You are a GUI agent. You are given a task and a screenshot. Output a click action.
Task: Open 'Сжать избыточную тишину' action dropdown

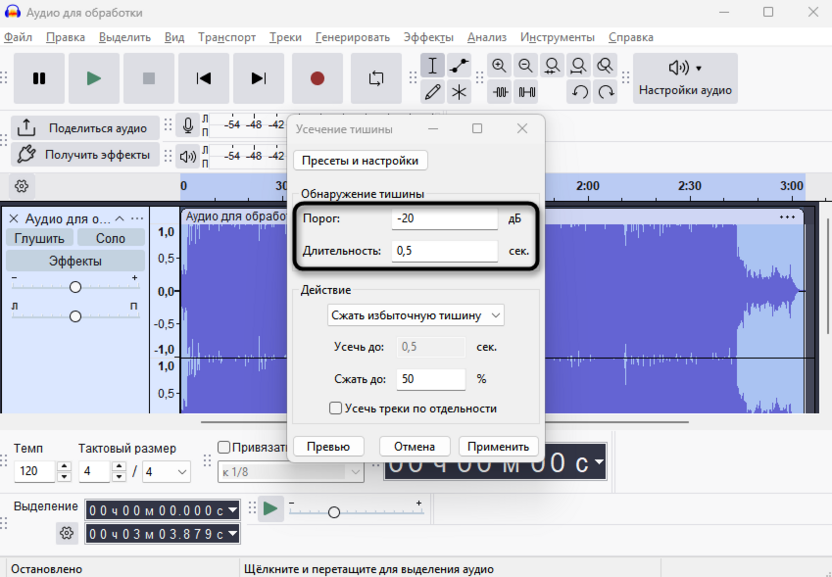(416, 315)
